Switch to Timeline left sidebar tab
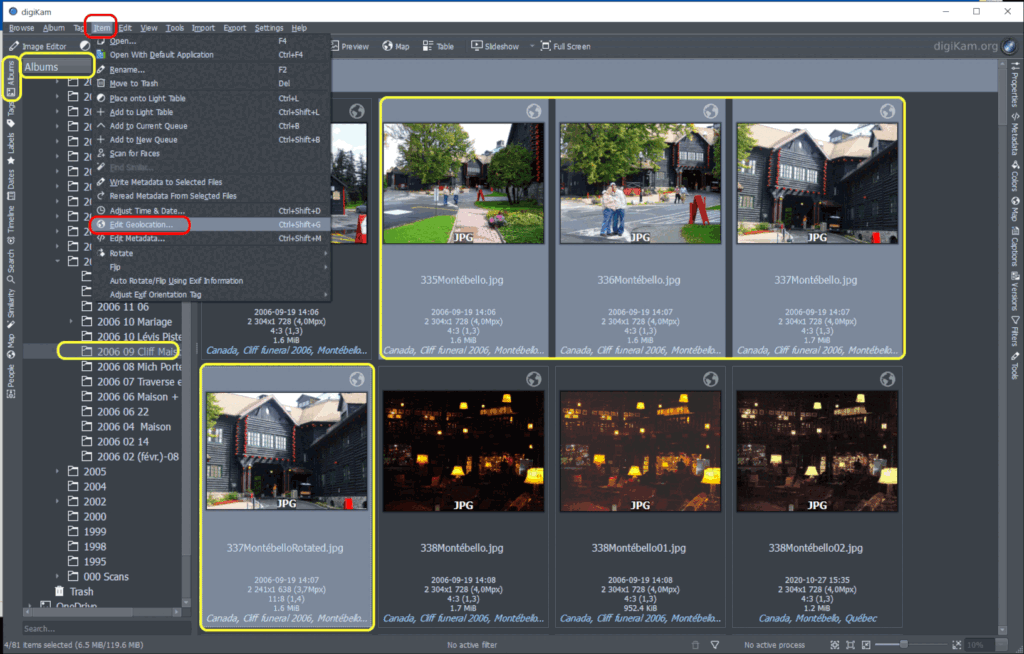The image size is (1024, 654). [x=11, y=218]
